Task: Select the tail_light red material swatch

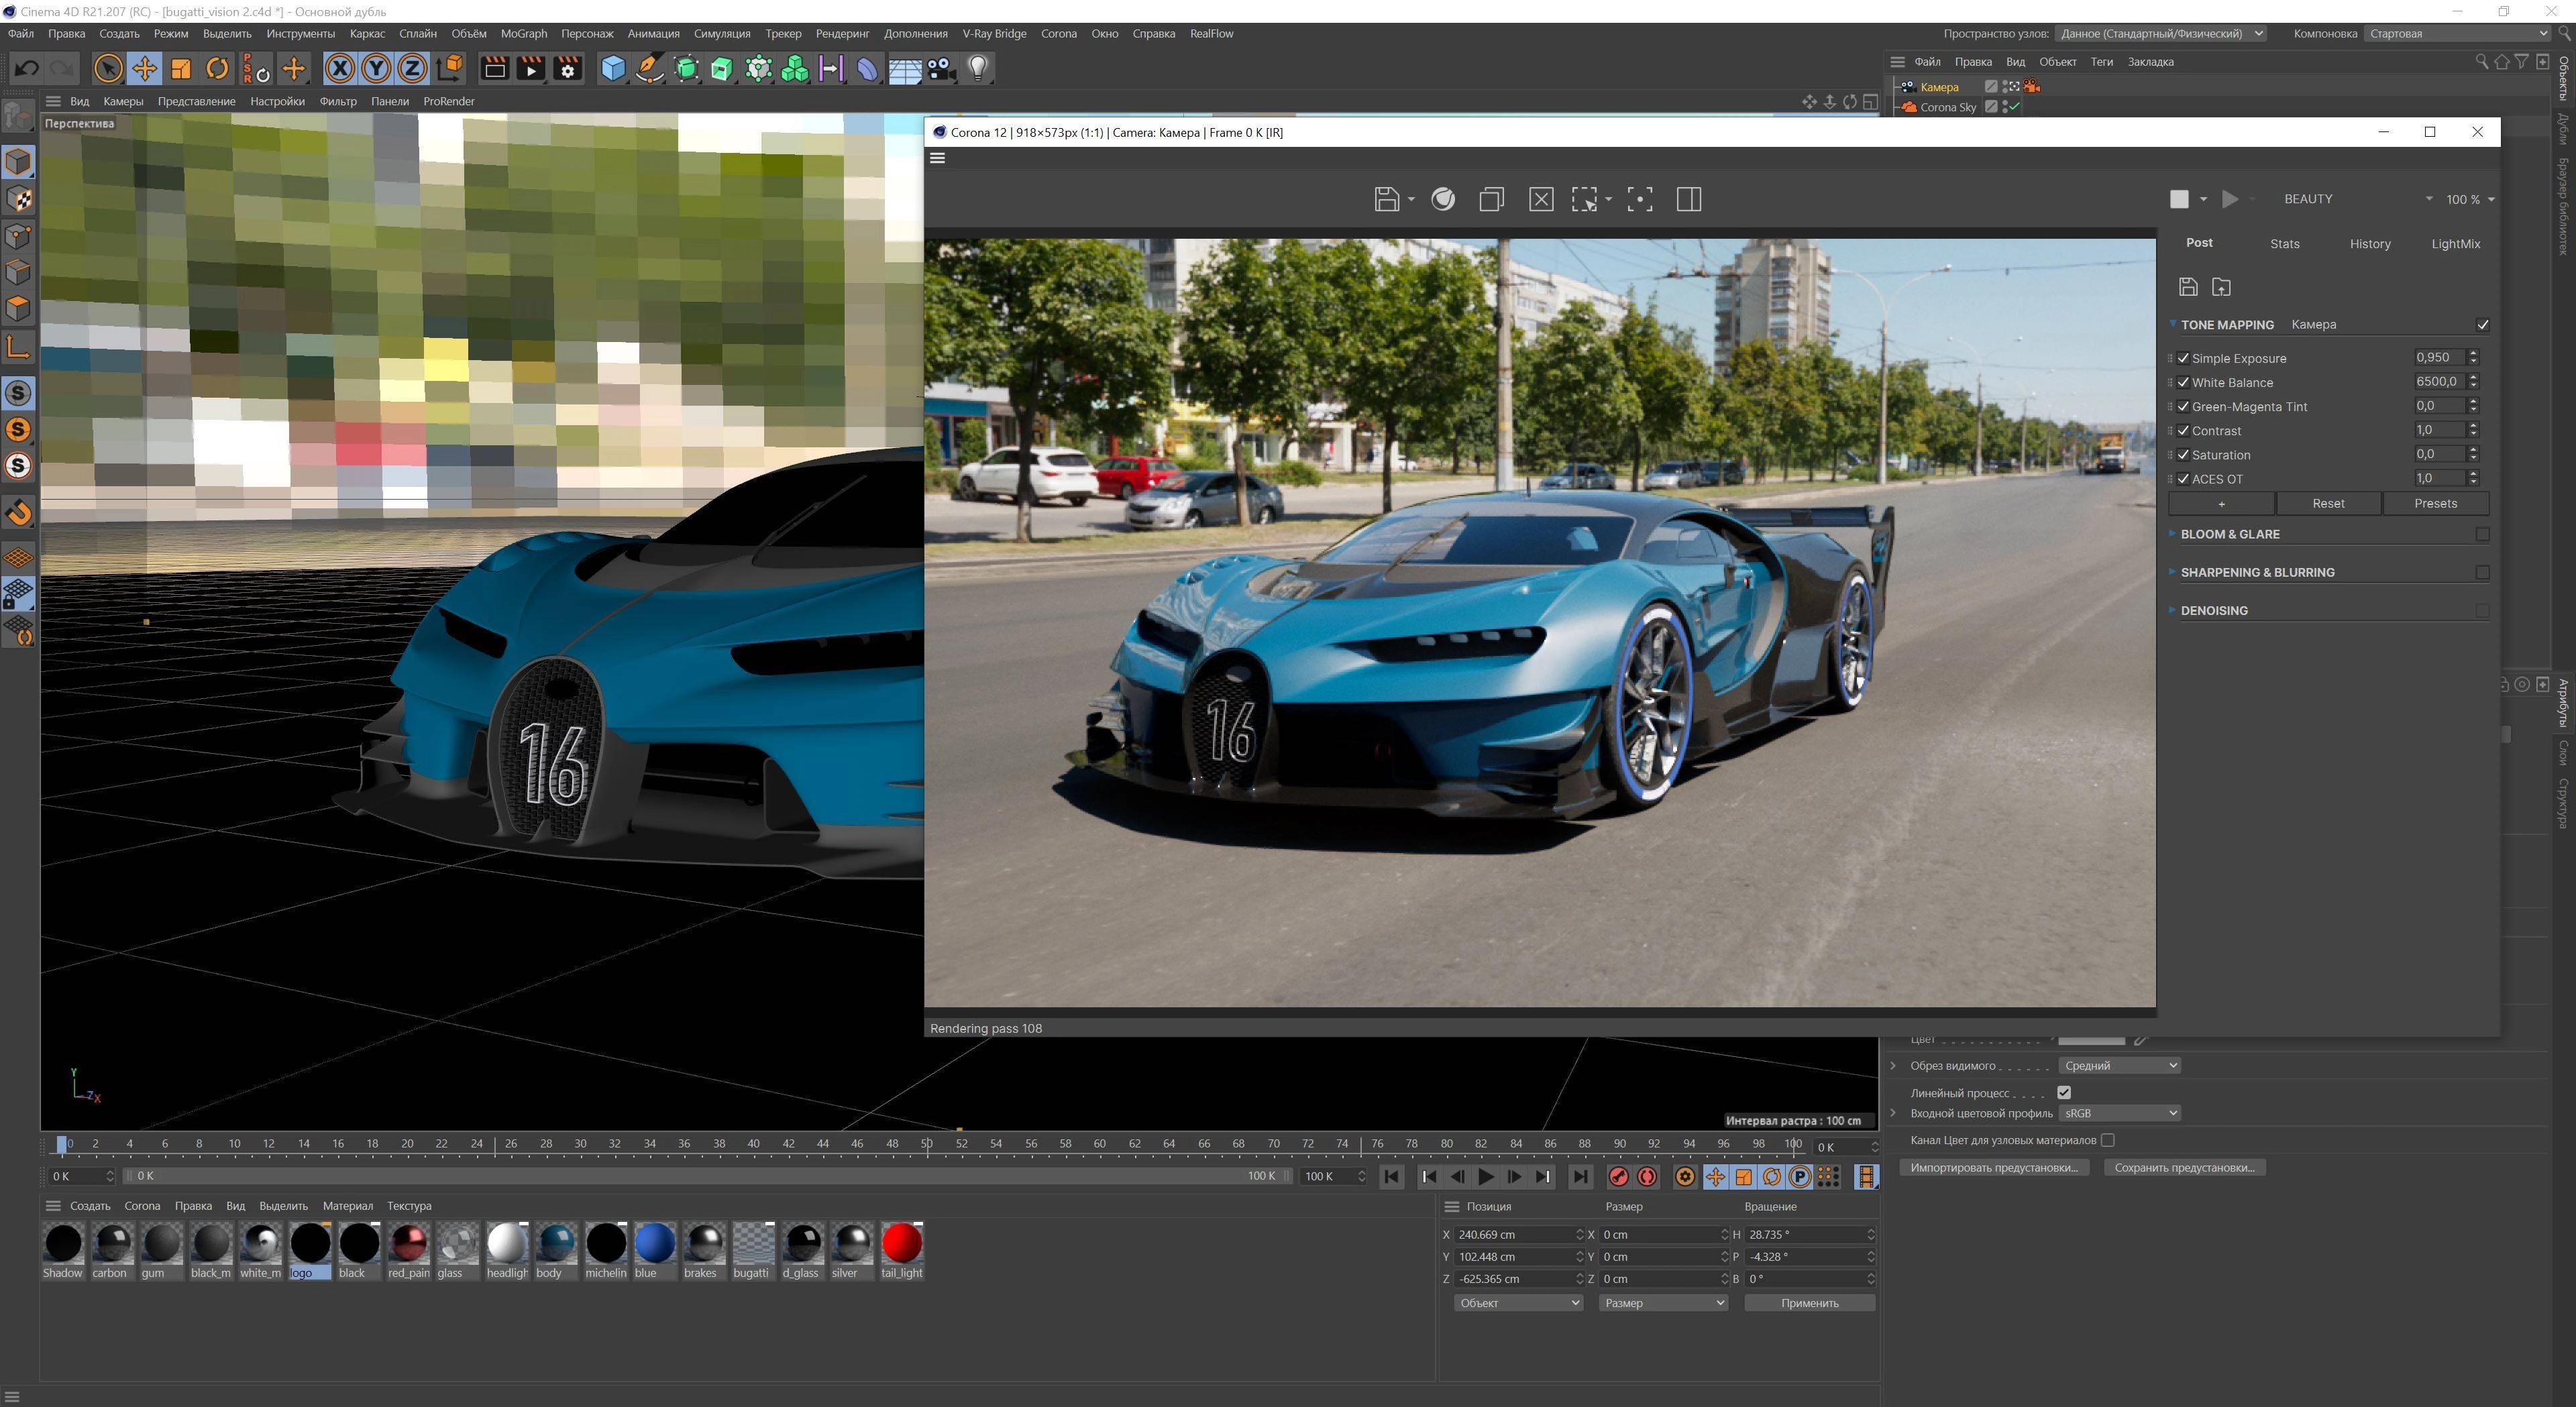Action: tap(901, 1243)
